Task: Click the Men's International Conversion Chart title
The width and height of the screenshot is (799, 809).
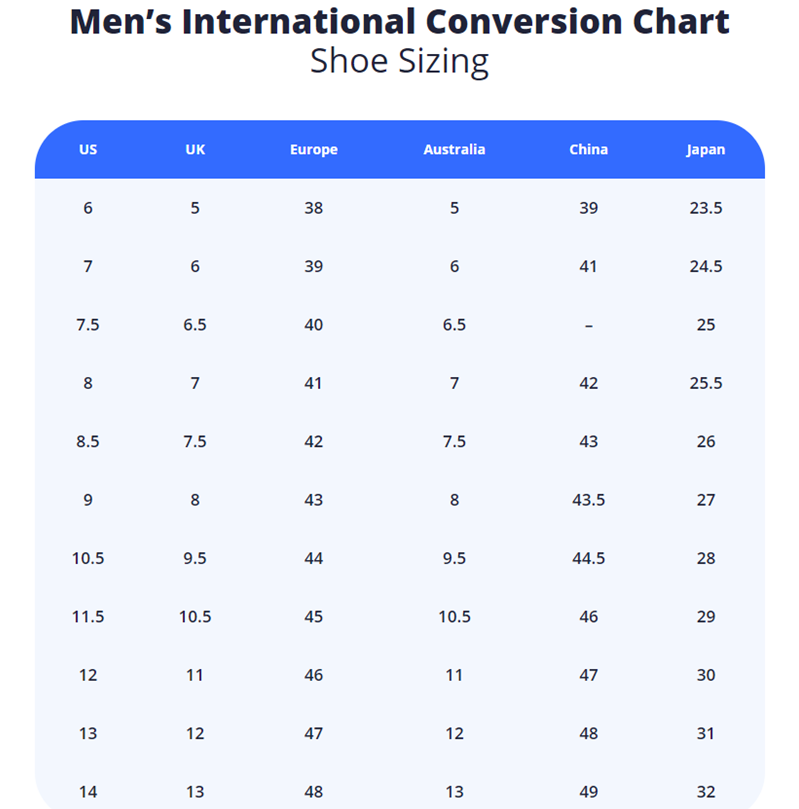Action: 400,21
